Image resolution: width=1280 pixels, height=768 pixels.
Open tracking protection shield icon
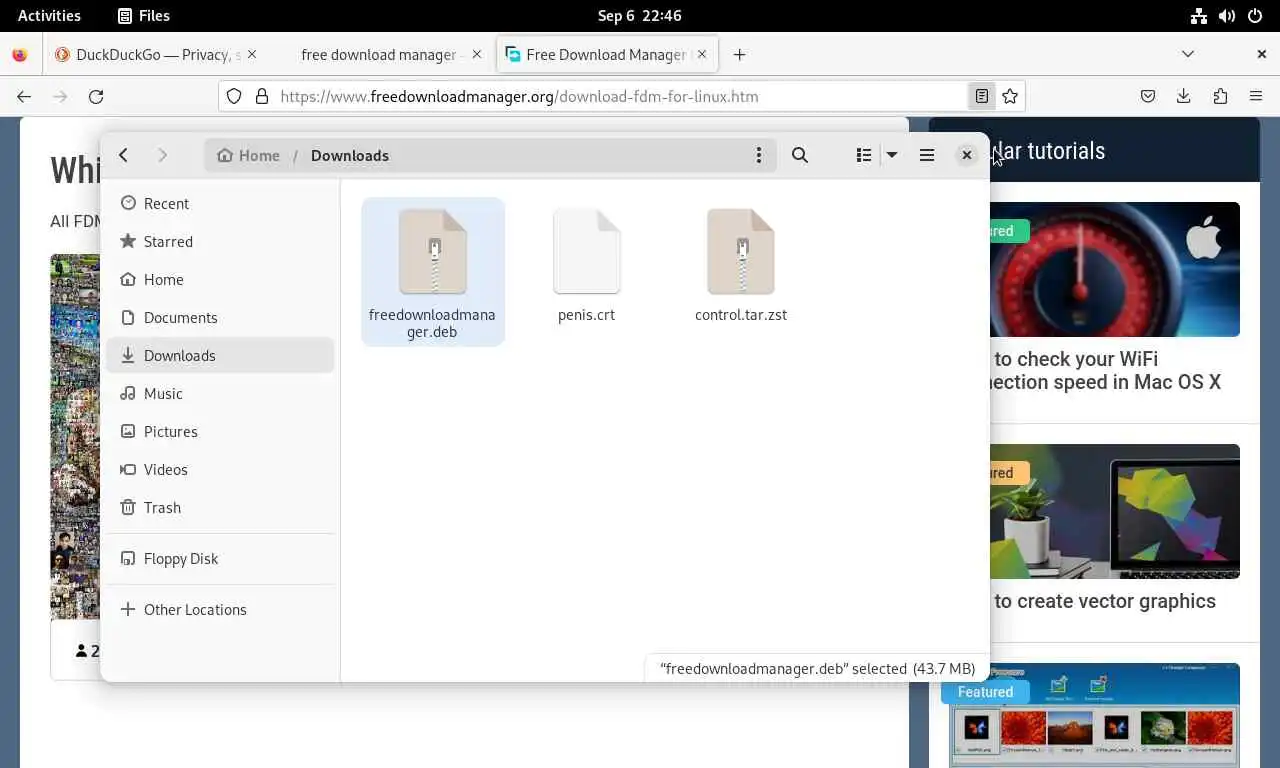coord(234,96)
